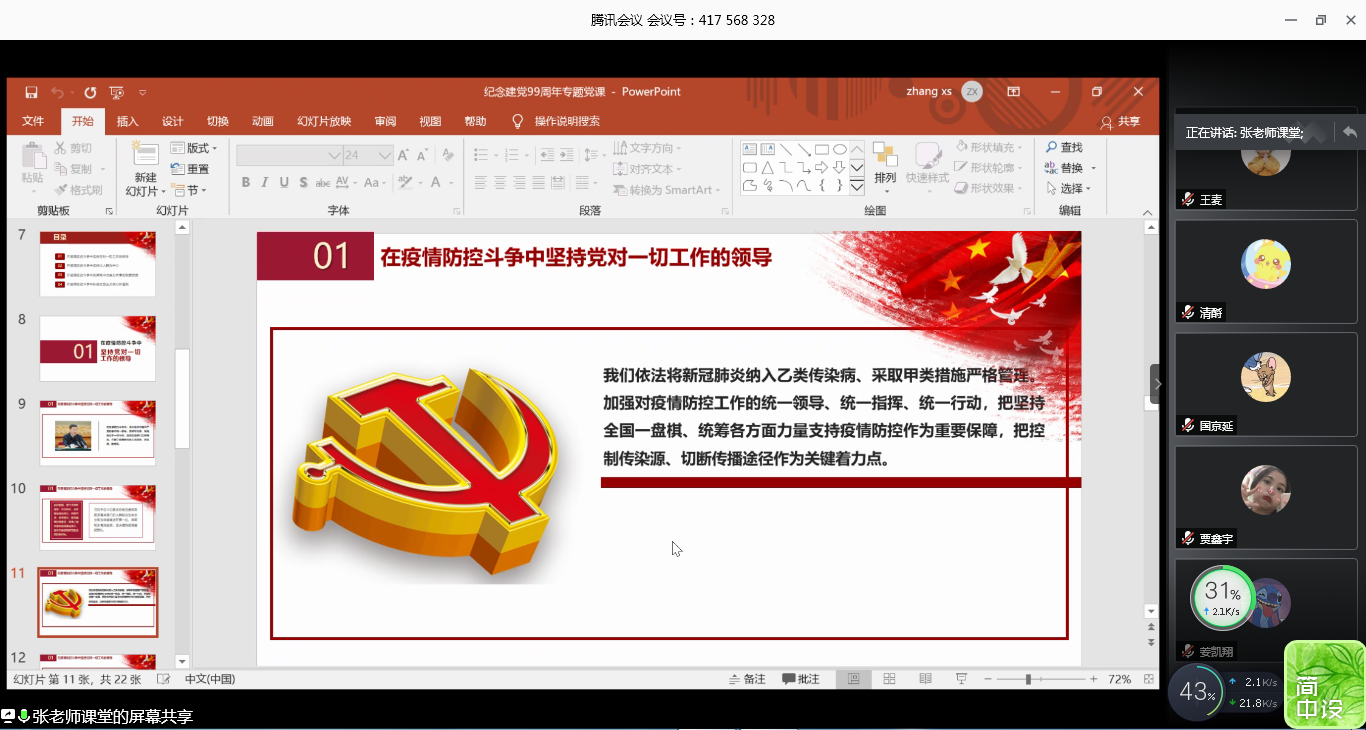Click the zoom in plus button

point(1094,679)
